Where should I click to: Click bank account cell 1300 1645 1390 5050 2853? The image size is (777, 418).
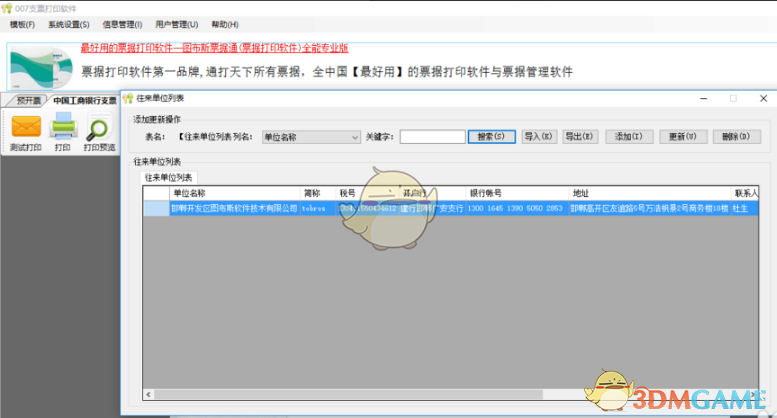point(517,209)
